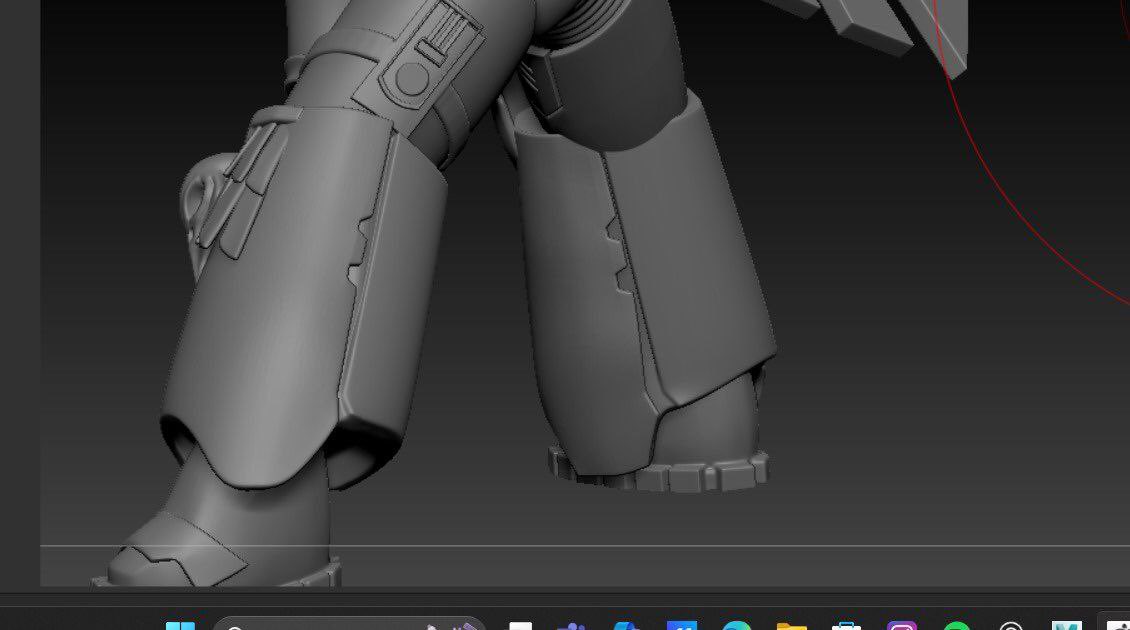Click the circular emblem on the thigh strap
This screenshot has height=630, width=1130.
coord(411,79)
